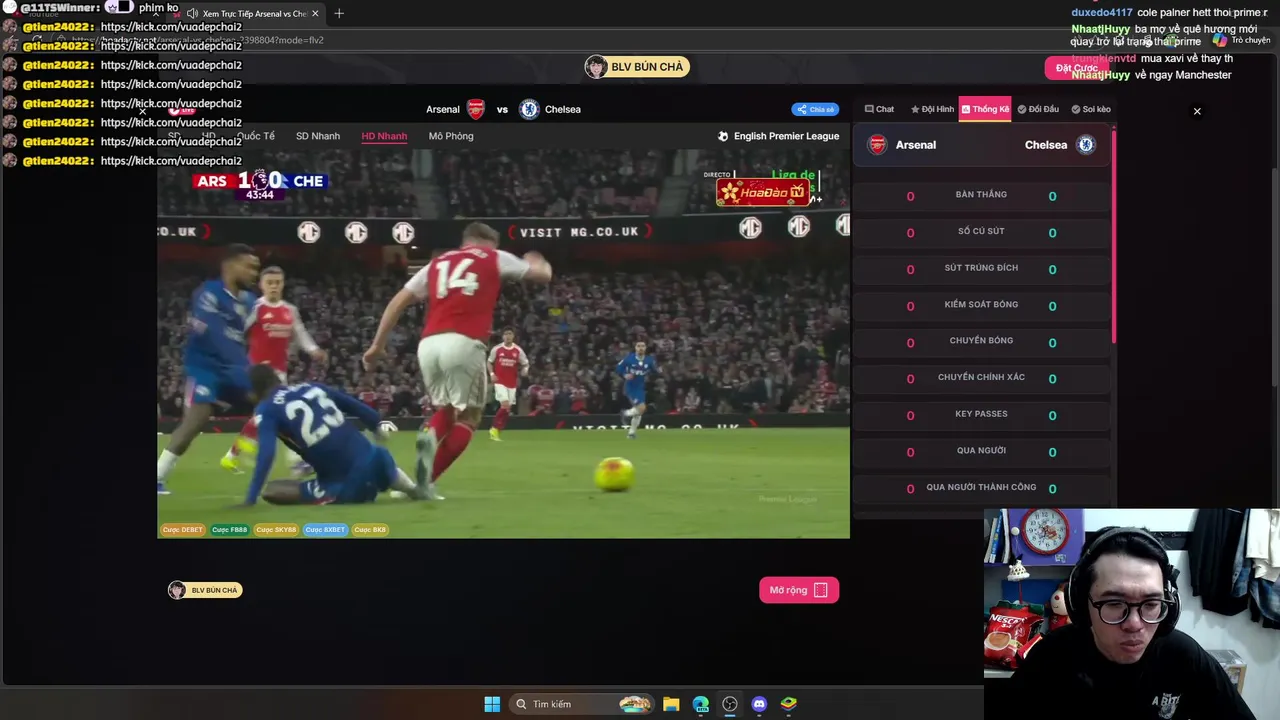Viewport: 1280px width, 720px height.
Task: Click the Cược DEBET betting link
Action: pyautogui.click(x=183, y=530)
